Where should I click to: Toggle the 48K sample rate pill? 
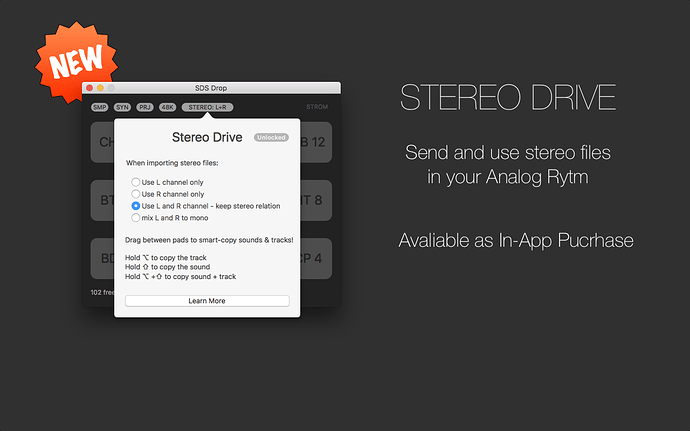[168, 107]
